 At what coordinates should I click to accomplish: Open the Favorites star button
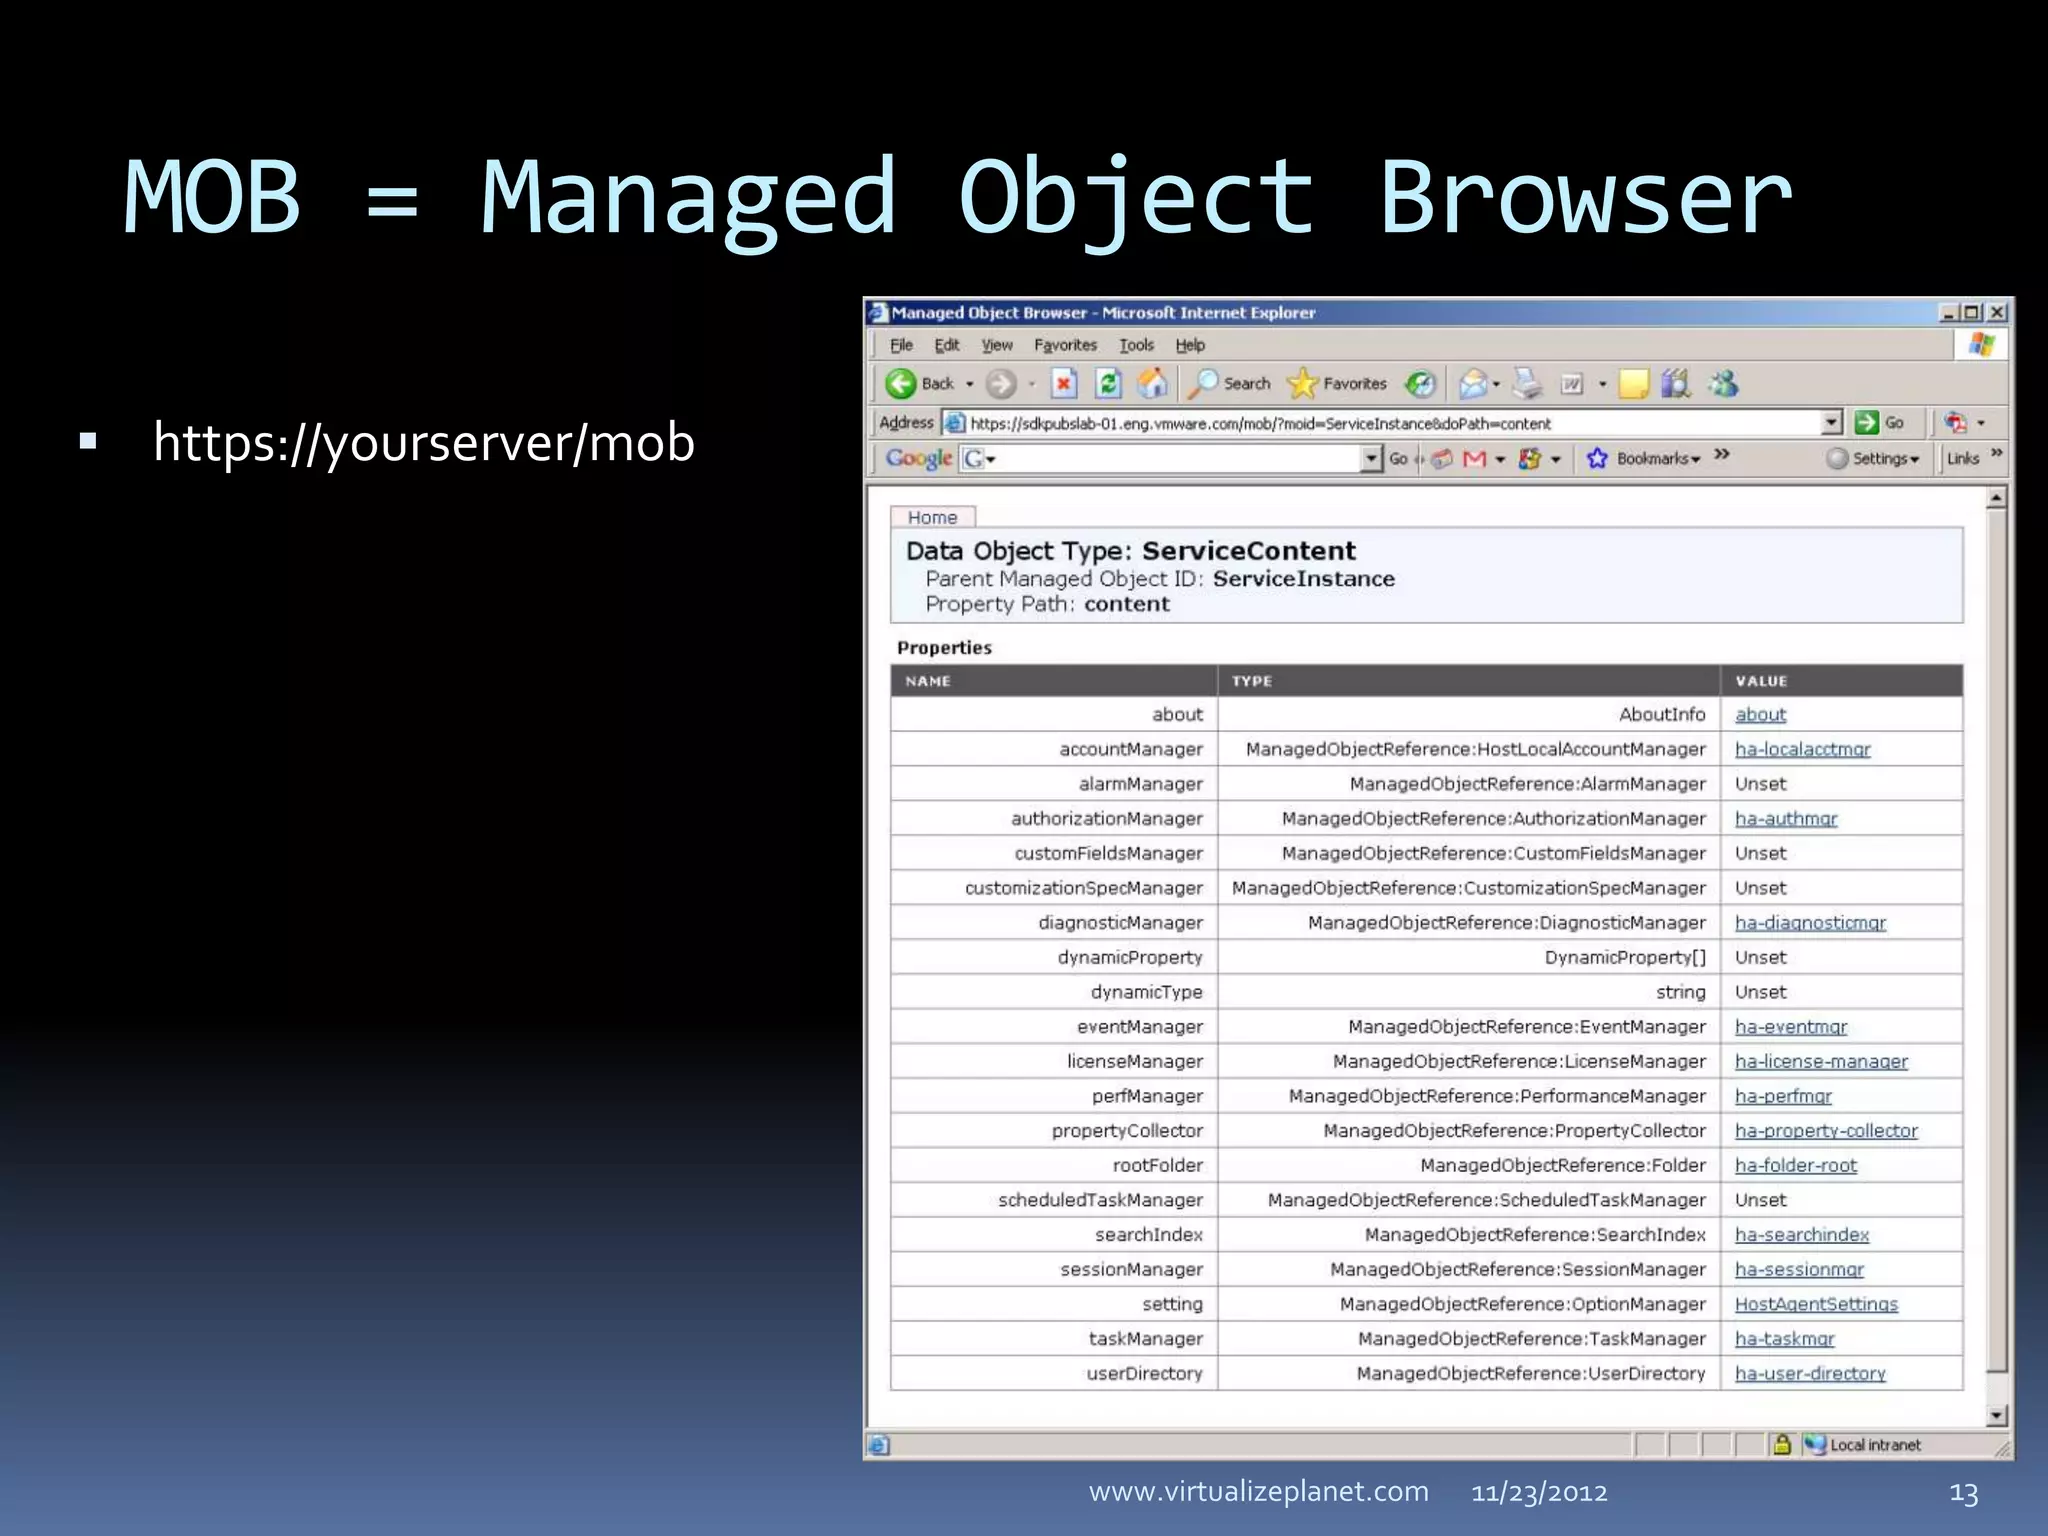1338,383
